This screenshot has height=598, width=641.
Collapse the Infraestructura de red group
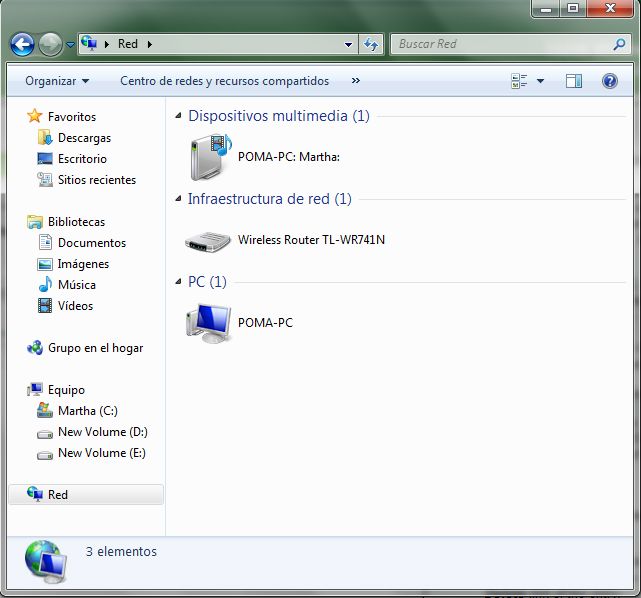point(178,199)
